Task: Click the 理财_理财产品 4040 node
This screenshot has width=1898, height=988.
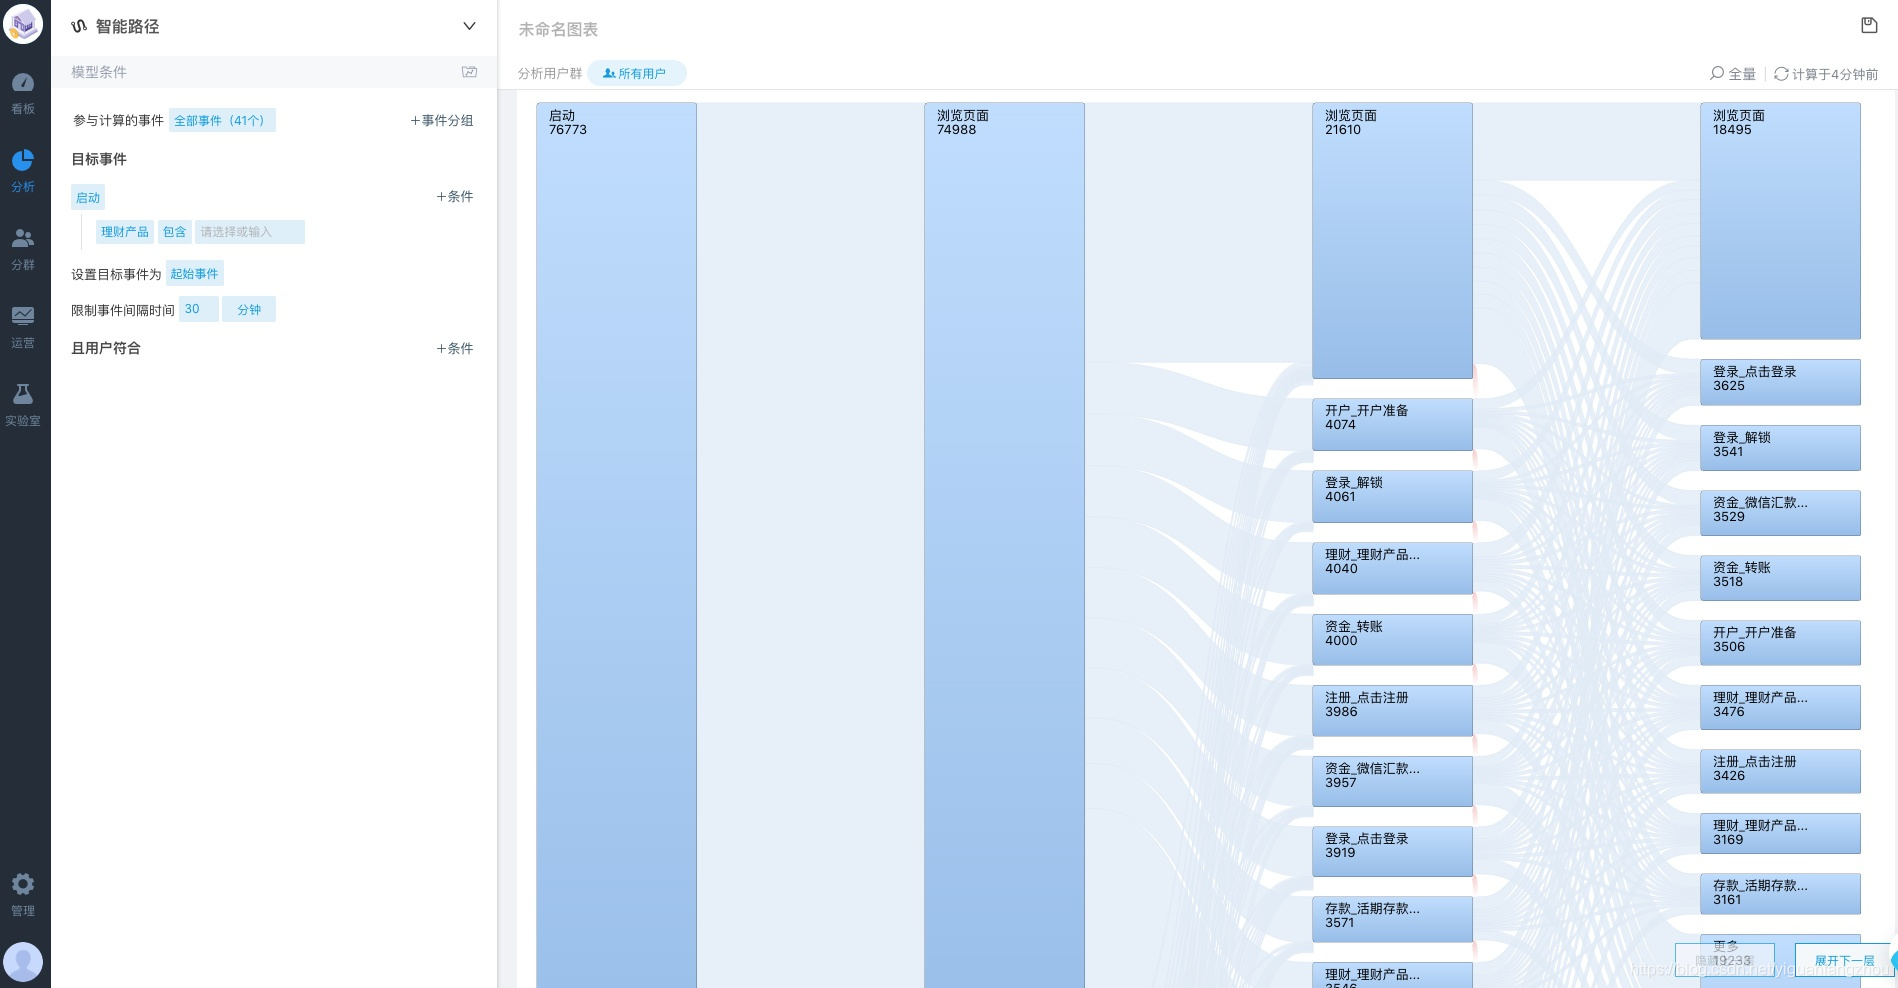Action: [1392, 568]
